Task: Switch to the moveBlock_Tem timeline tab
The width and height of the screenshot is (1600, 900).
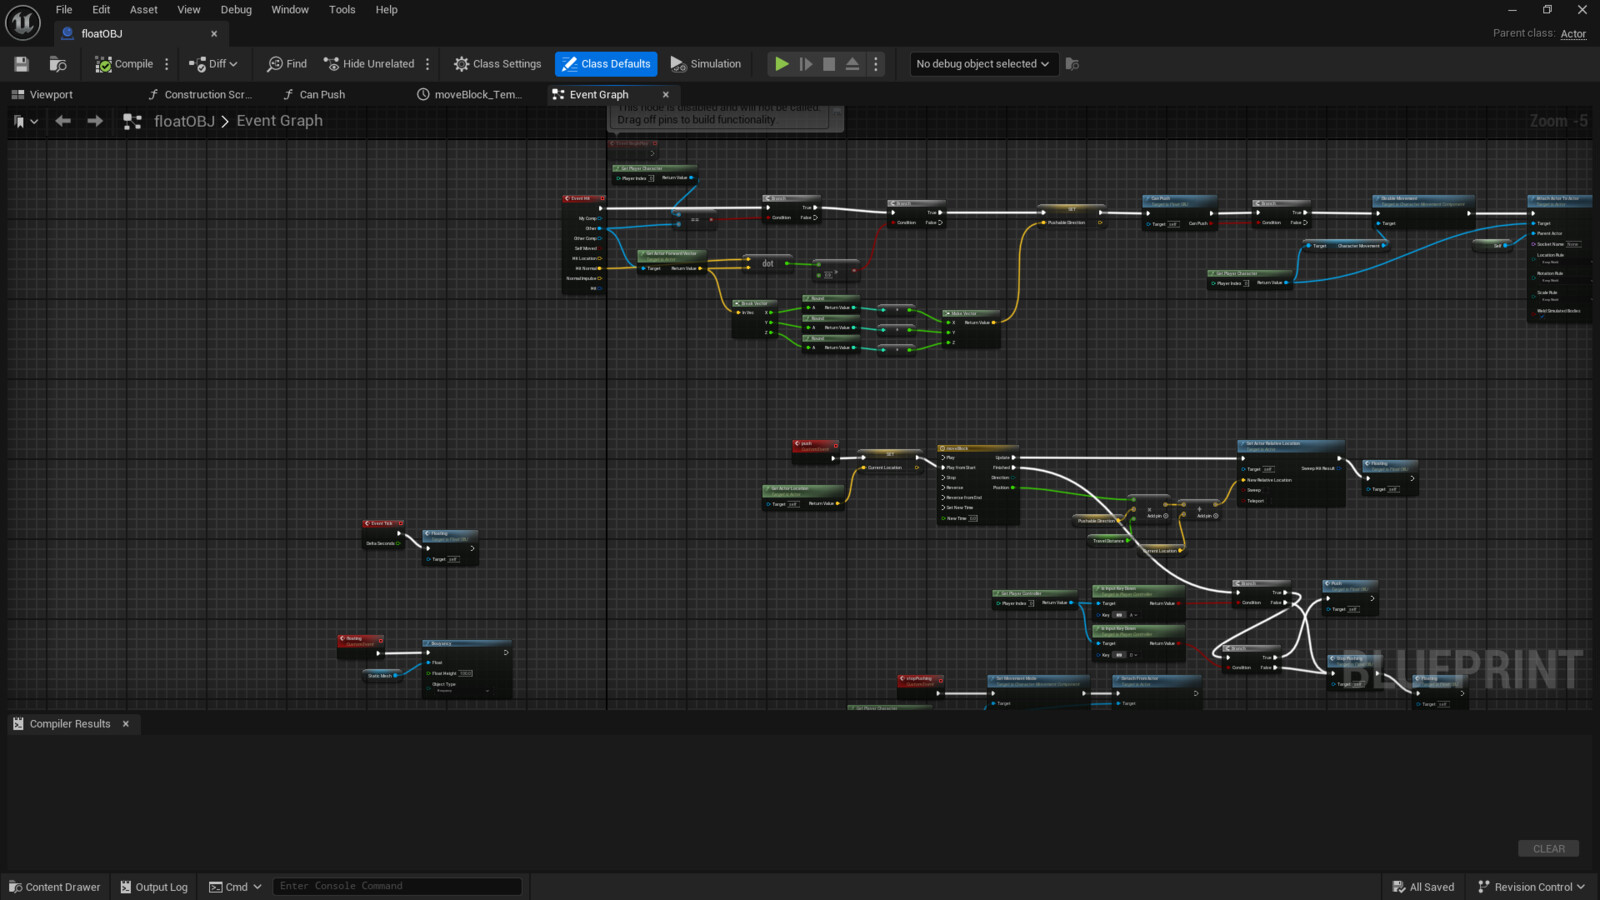Action: click(x=470, y=95)
